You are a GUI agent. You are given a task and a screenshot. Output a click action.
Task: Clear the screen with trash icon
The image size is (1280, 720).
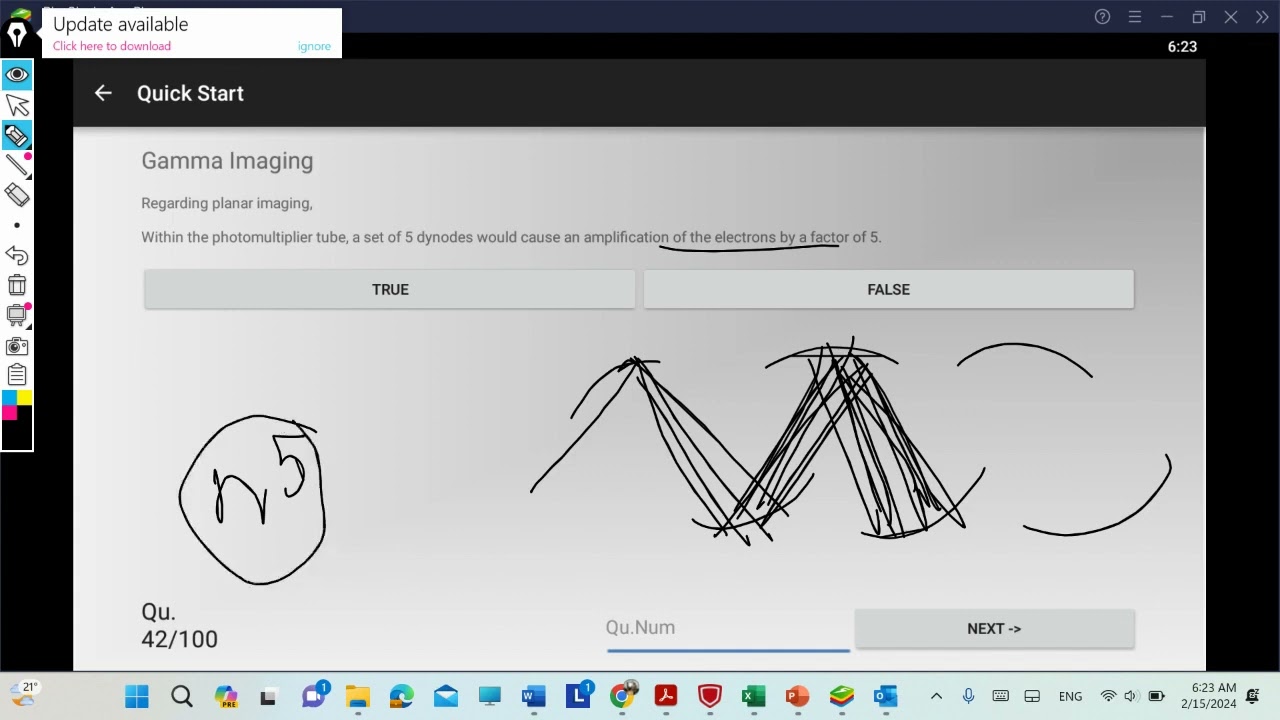coord(16,286)
